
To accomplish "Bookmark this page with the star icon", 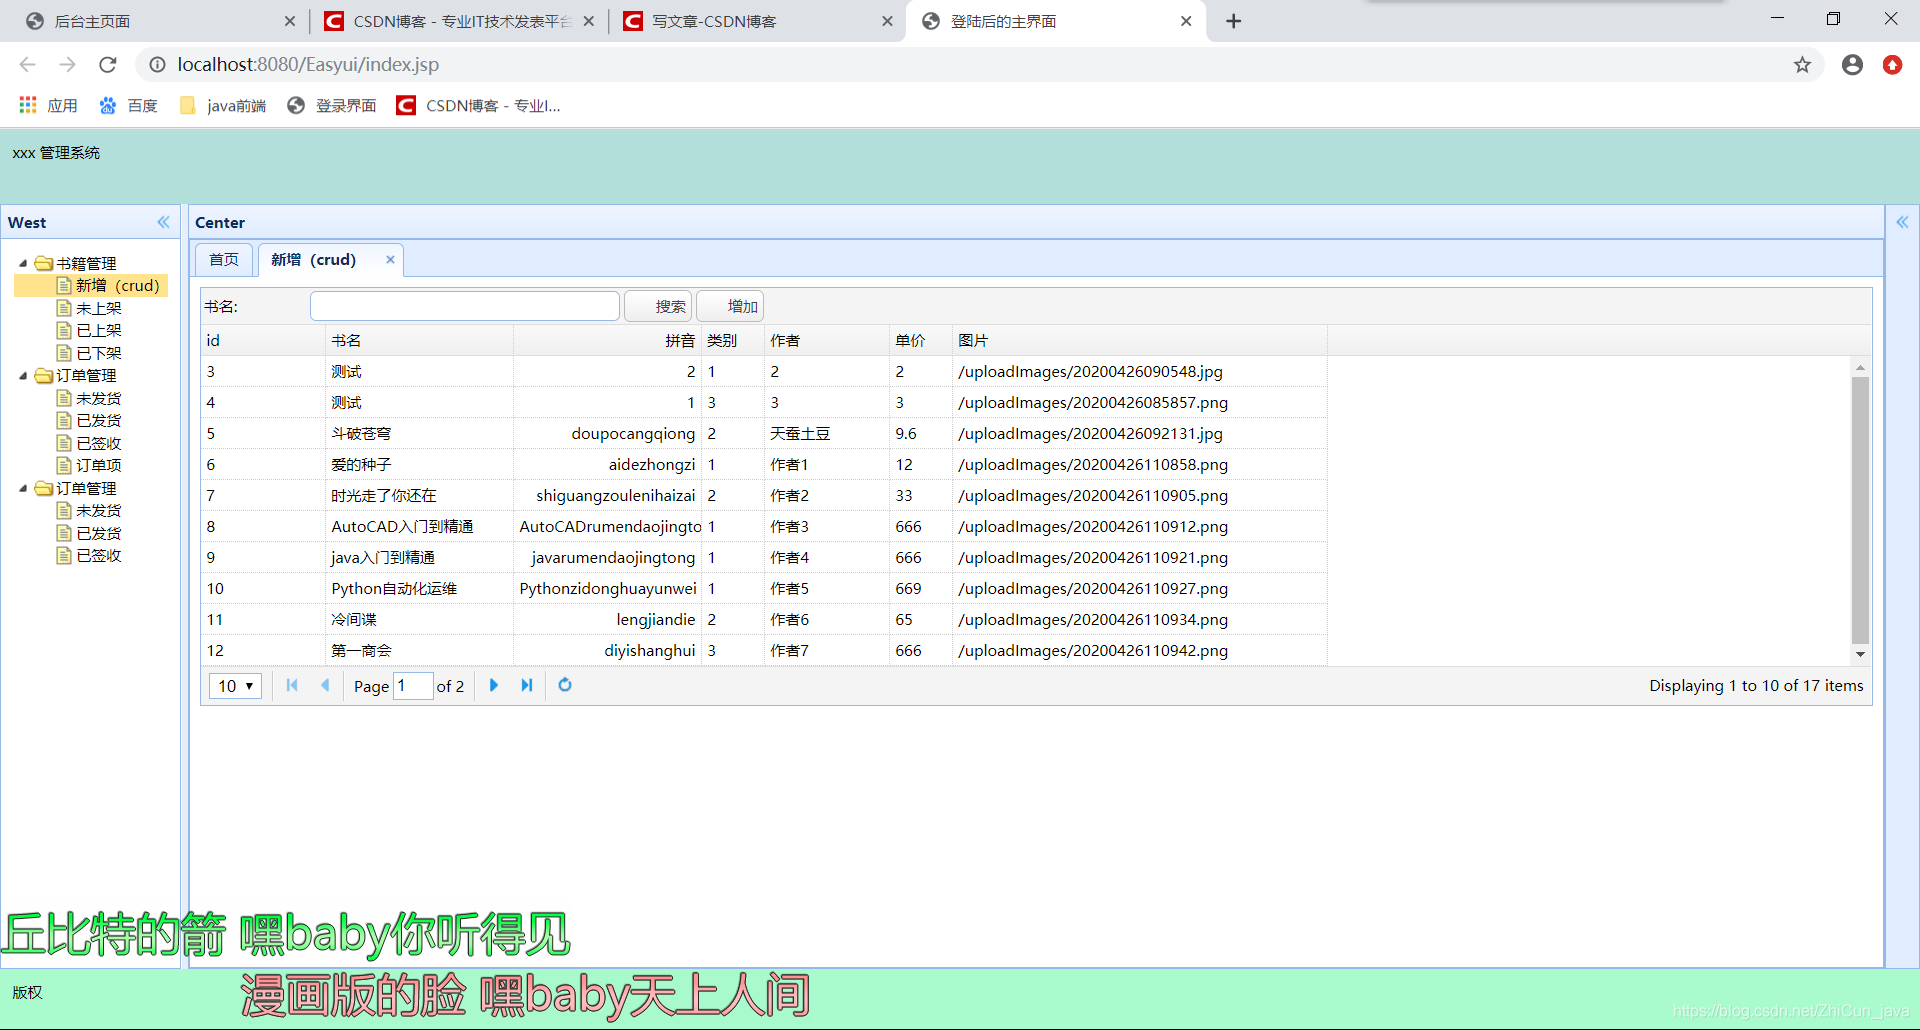I will (x=1802, y=65).
